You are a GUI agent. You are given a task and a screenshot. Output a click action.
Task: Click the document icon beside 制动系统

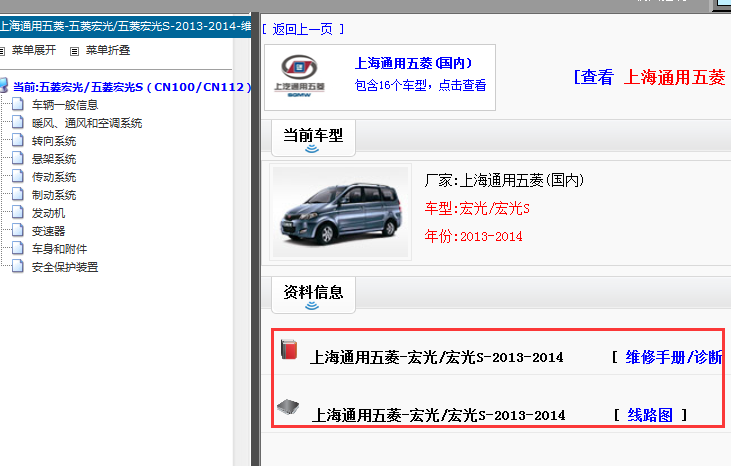(x=18, y=194)
